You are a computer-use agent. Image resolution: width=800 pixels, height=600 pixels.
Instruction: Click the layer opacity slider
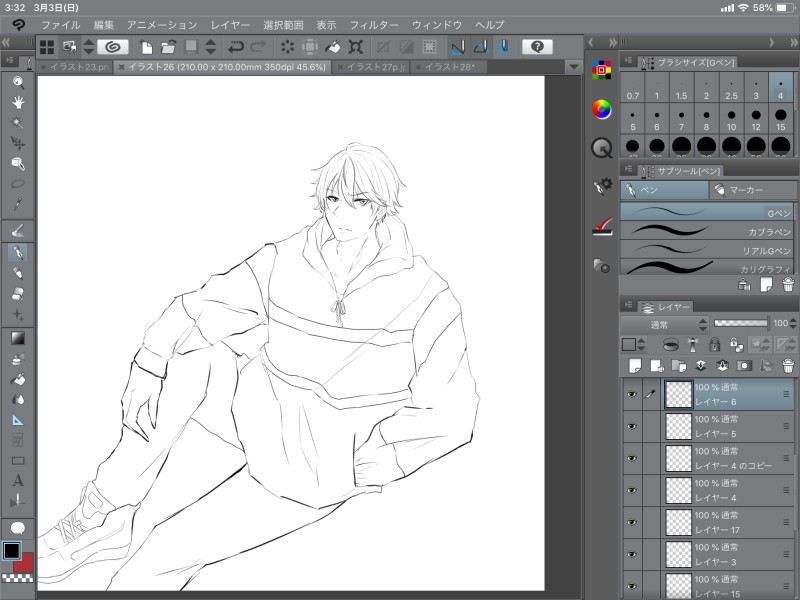click(x=740, y=323)
